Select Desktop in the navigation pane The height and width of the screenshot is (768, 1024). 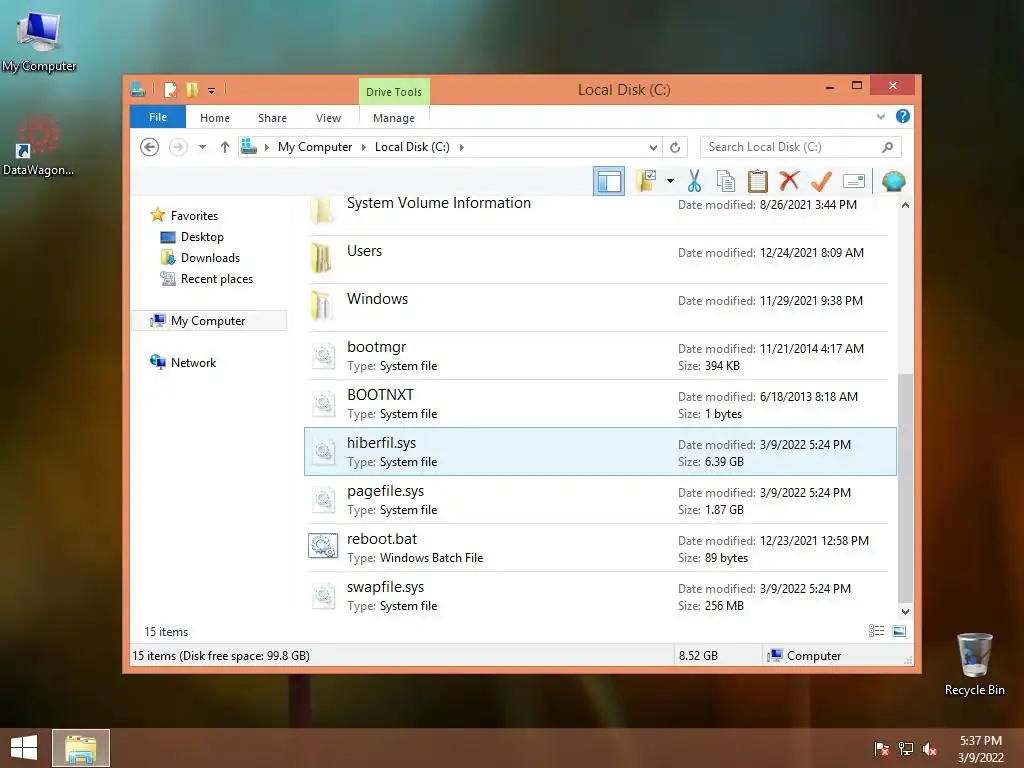click(x=202, y=236)
